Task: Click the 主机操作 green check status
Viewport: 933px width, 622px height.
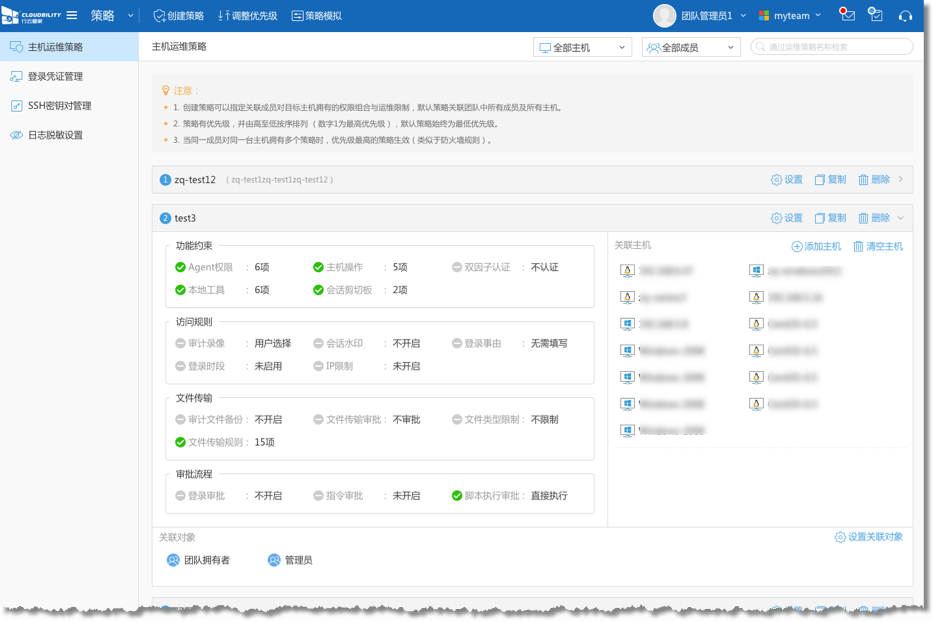Action: [x=318, y=267]
